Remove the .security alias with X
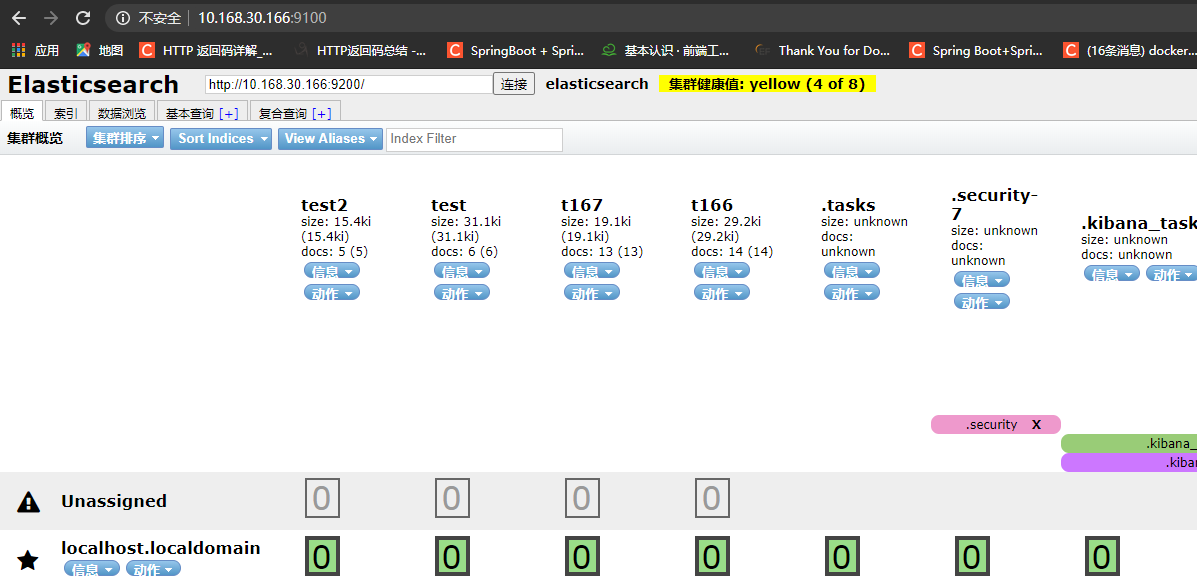 click(1036, 425)
